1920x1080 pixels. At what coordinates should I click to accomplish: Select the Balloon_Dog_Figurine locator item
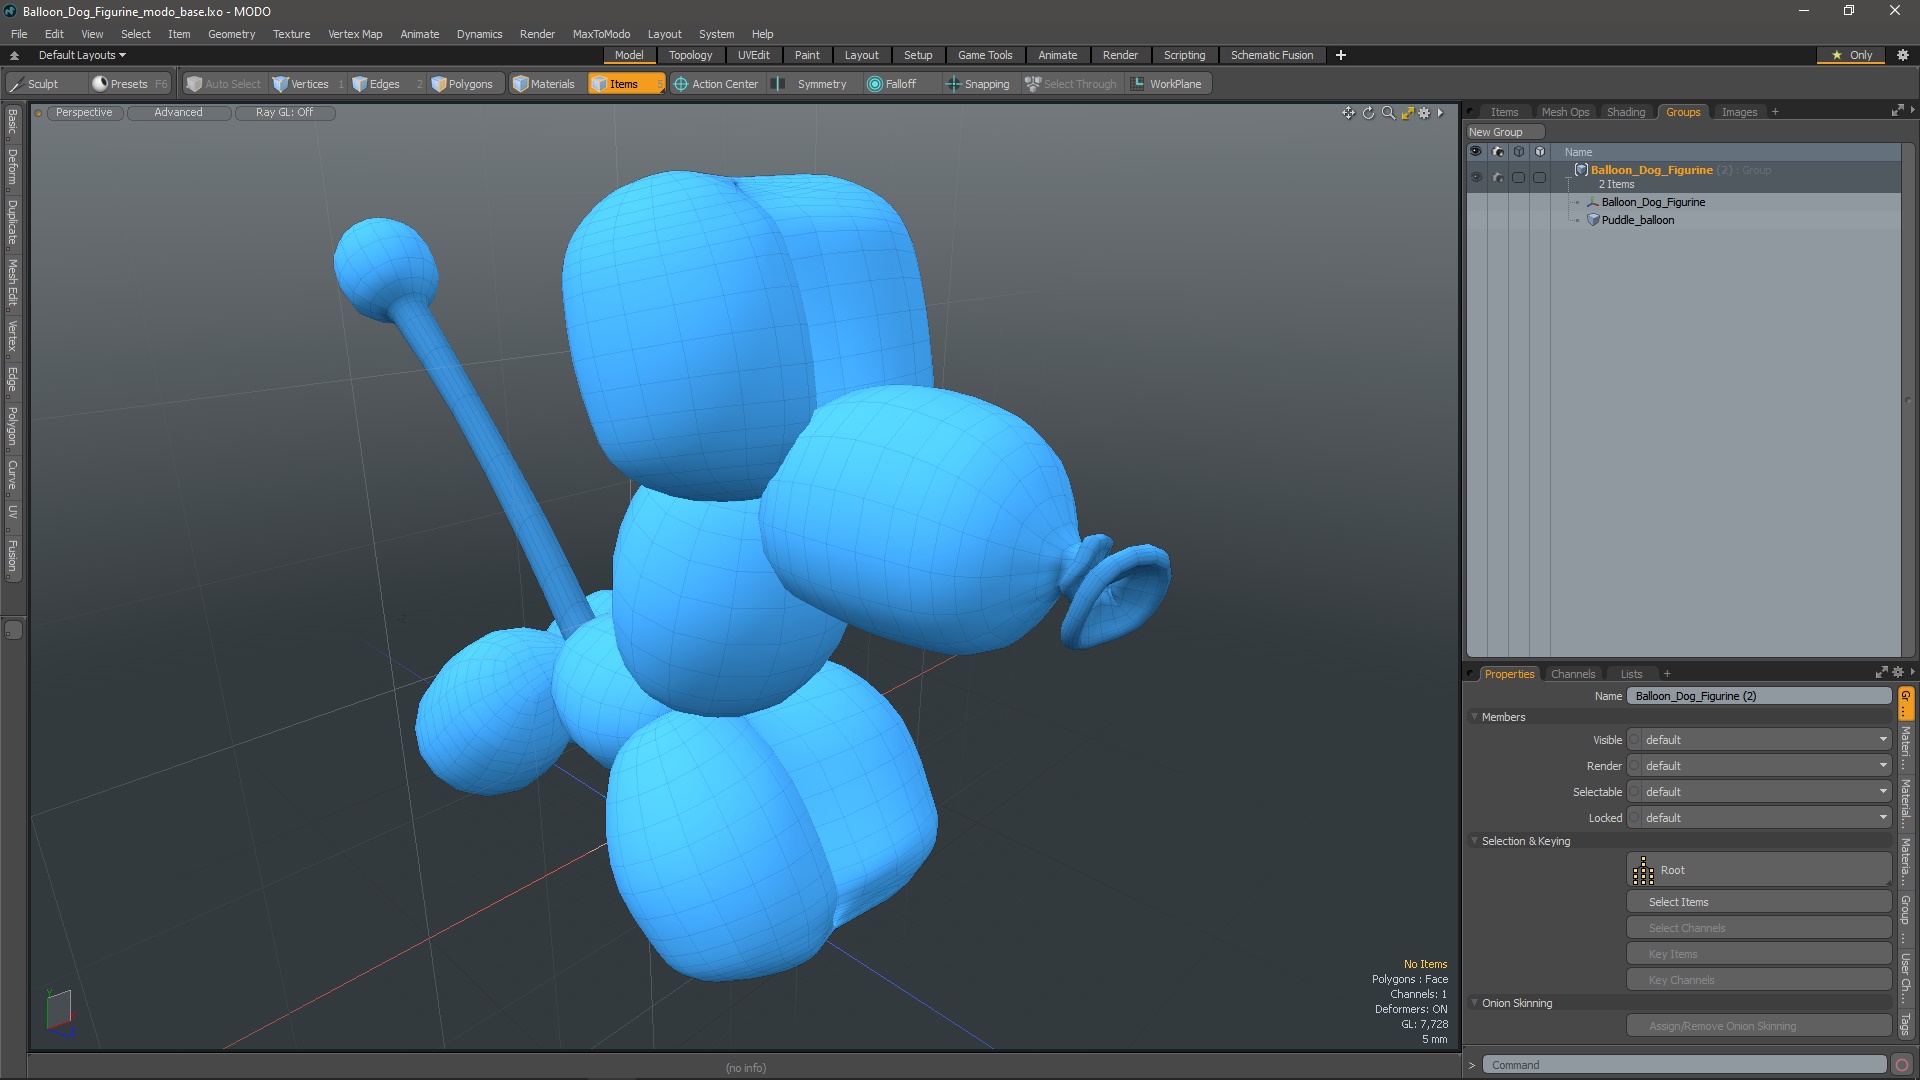[x=1652, y=202]
